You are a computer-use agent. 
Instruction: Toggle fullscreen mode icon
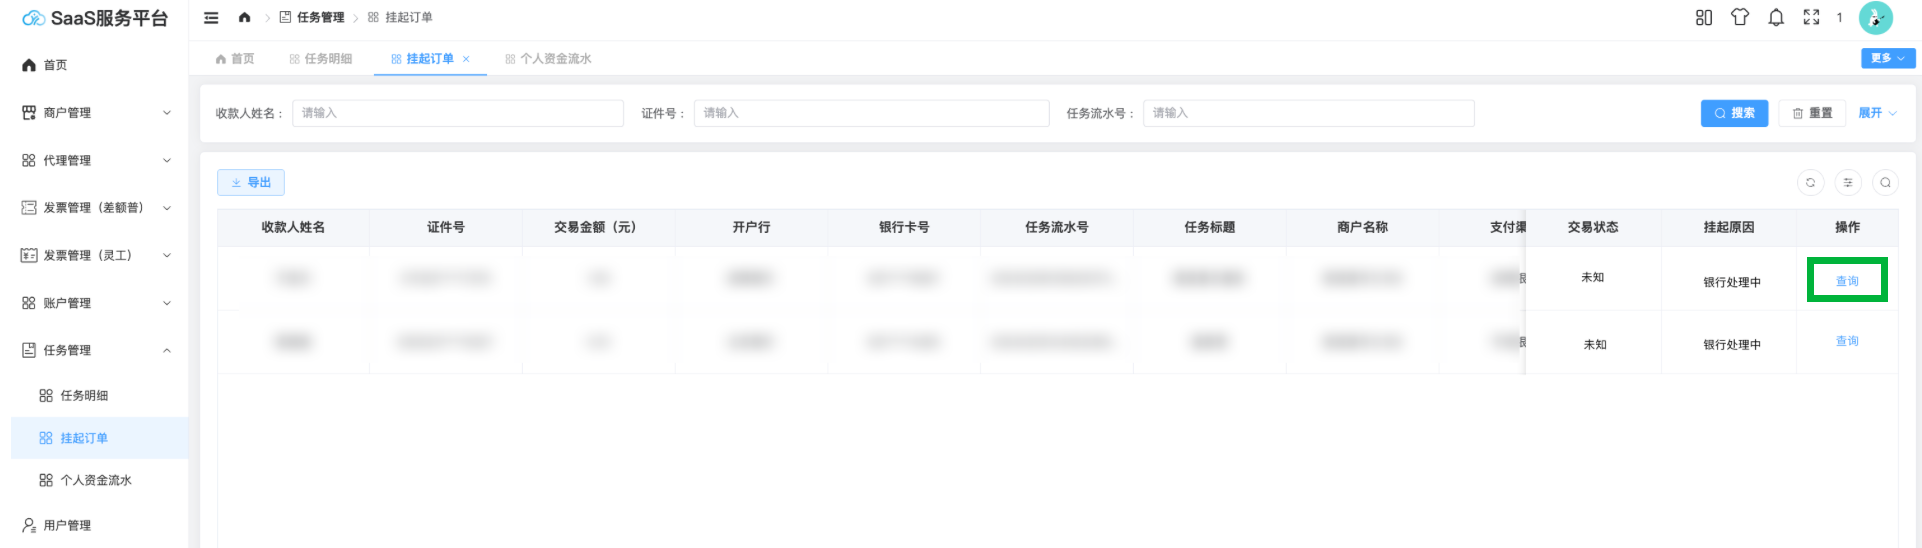pyautogui.click(x=1811, y=18)
